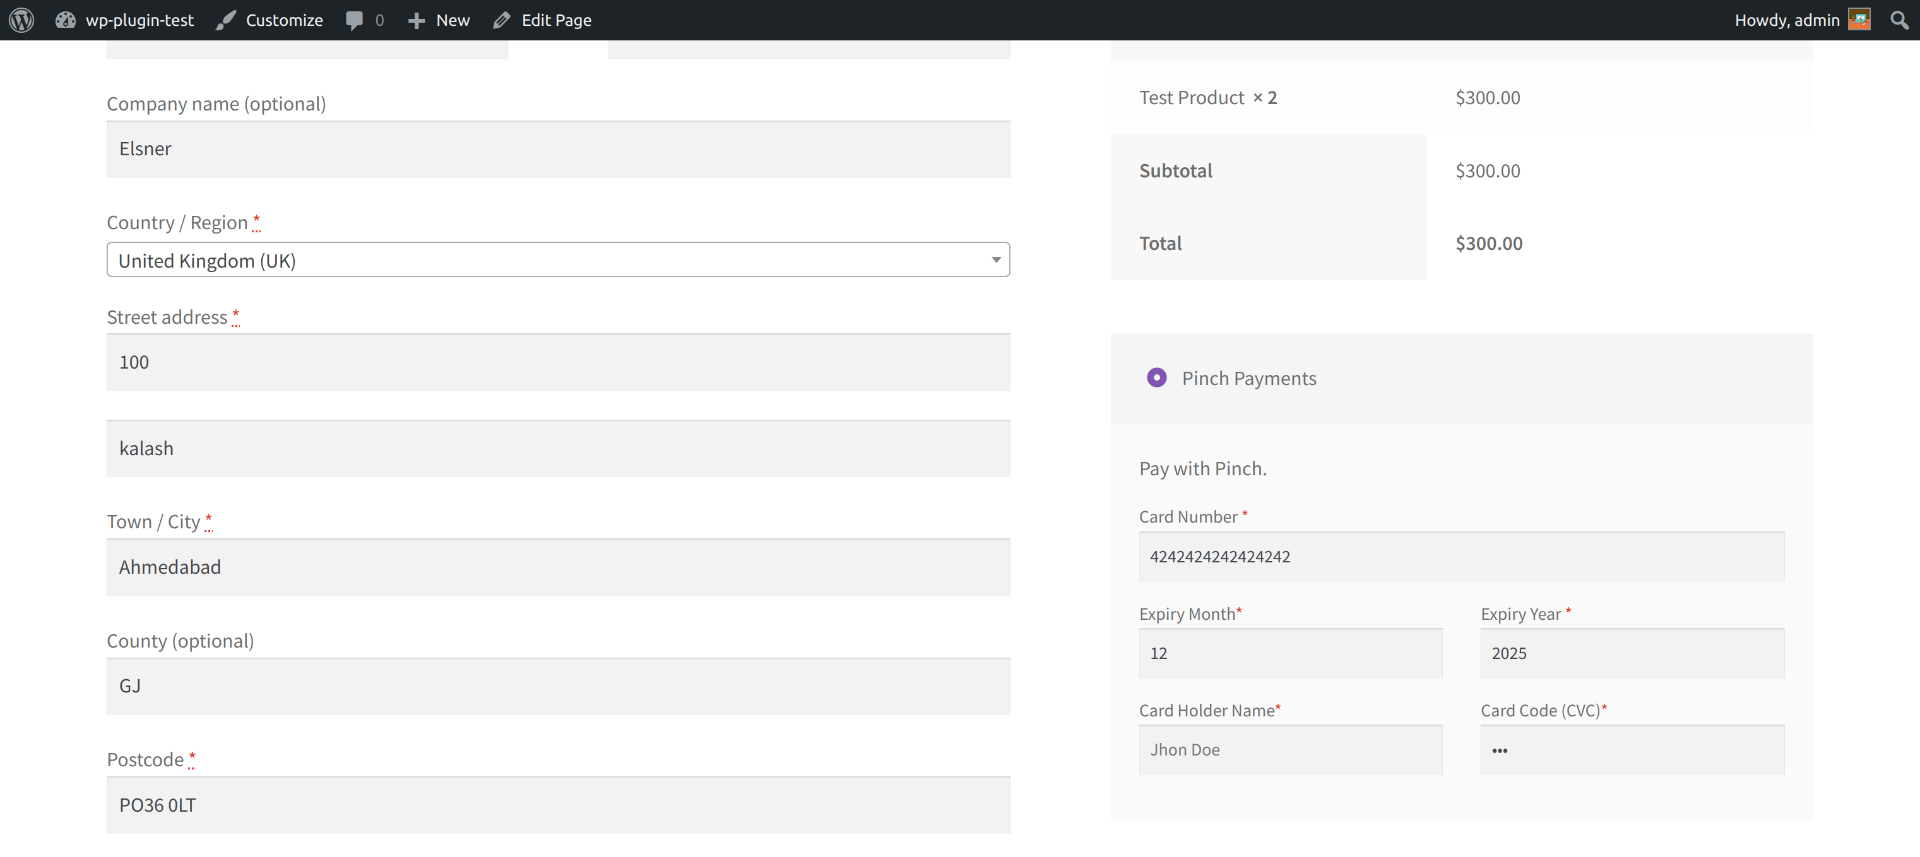Select the Pinch Payments radio button
The width and height of the screenshot is (1920, 857).
point(1157,378)
